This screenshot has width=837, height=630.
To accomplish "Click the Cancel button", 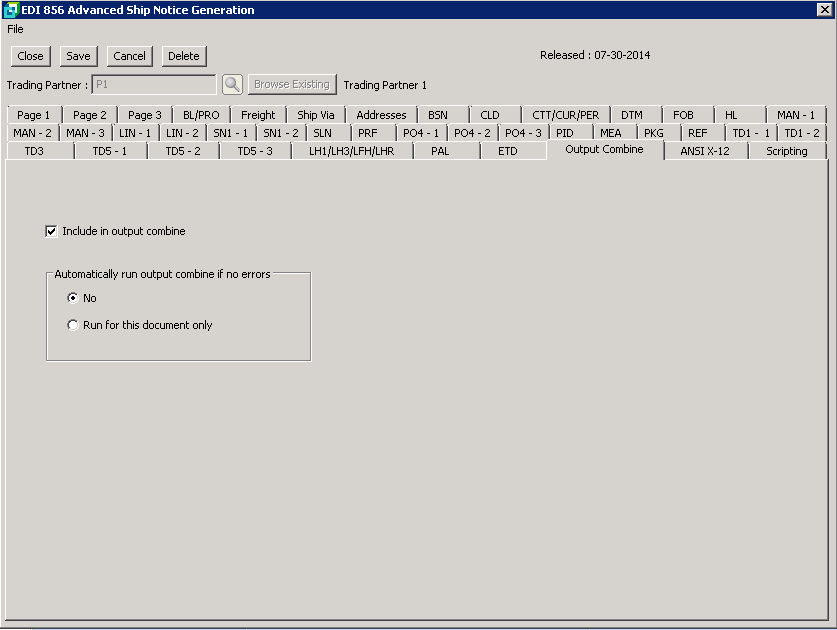I will point(129,56).
